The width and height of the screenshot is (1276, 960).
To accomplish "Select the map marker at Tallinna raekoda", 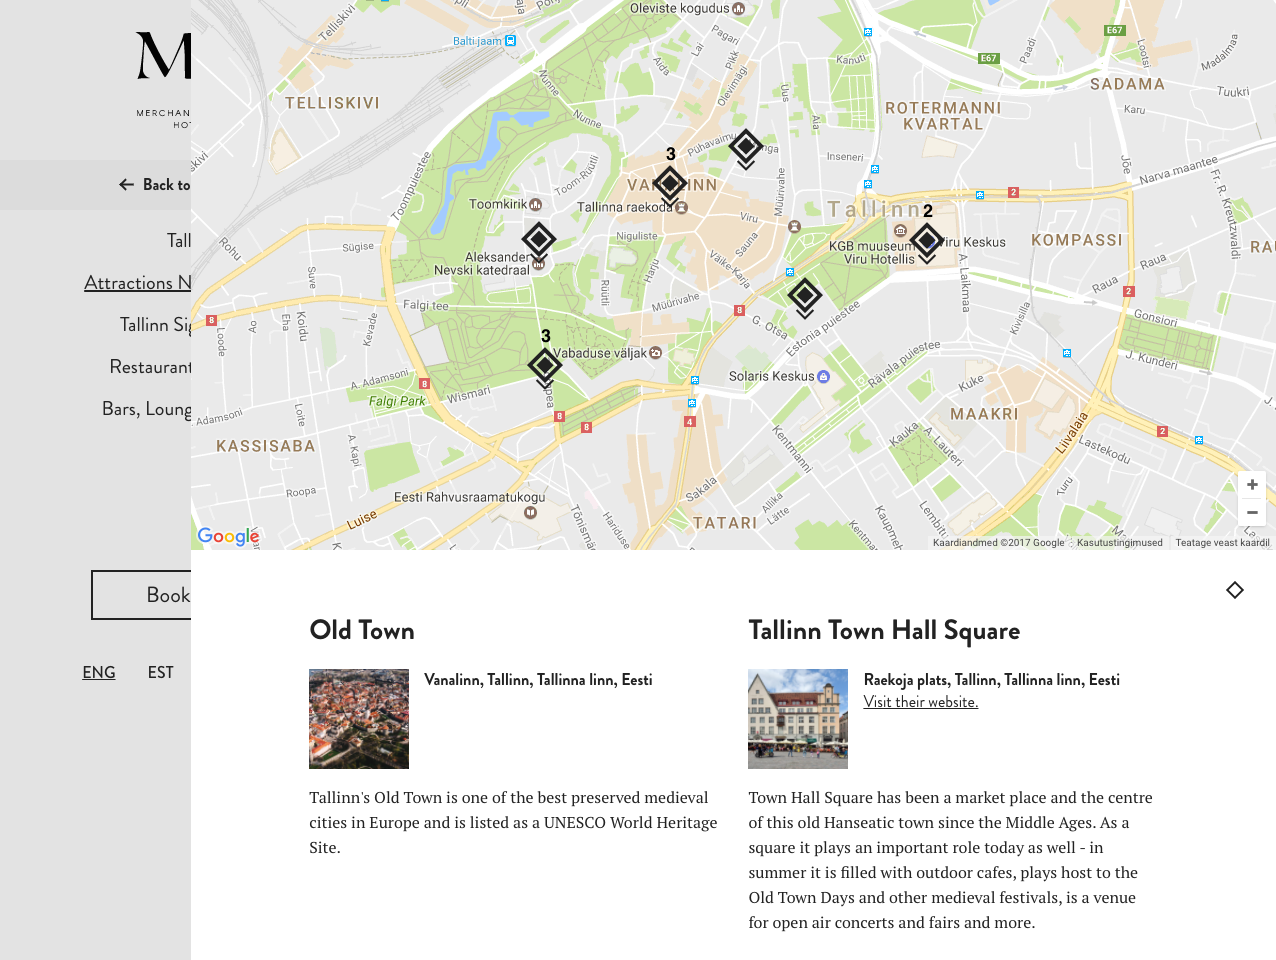I will pyautogui.click(x=670, y=184).
